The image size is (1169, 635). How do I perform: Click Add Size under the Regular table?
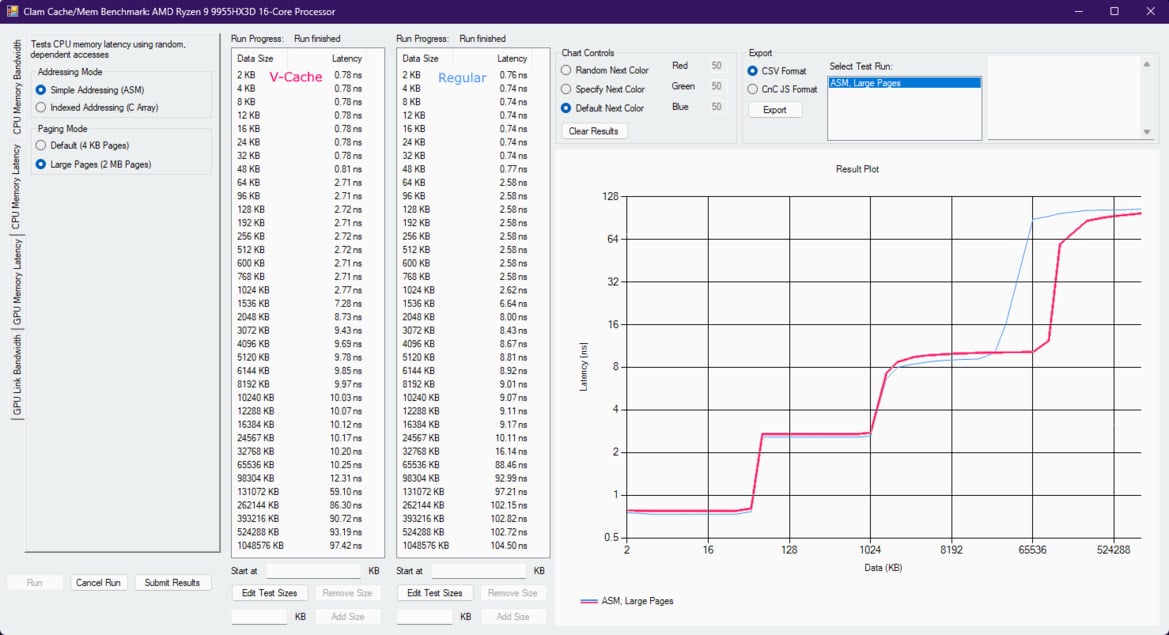click(x=513, y=617)
